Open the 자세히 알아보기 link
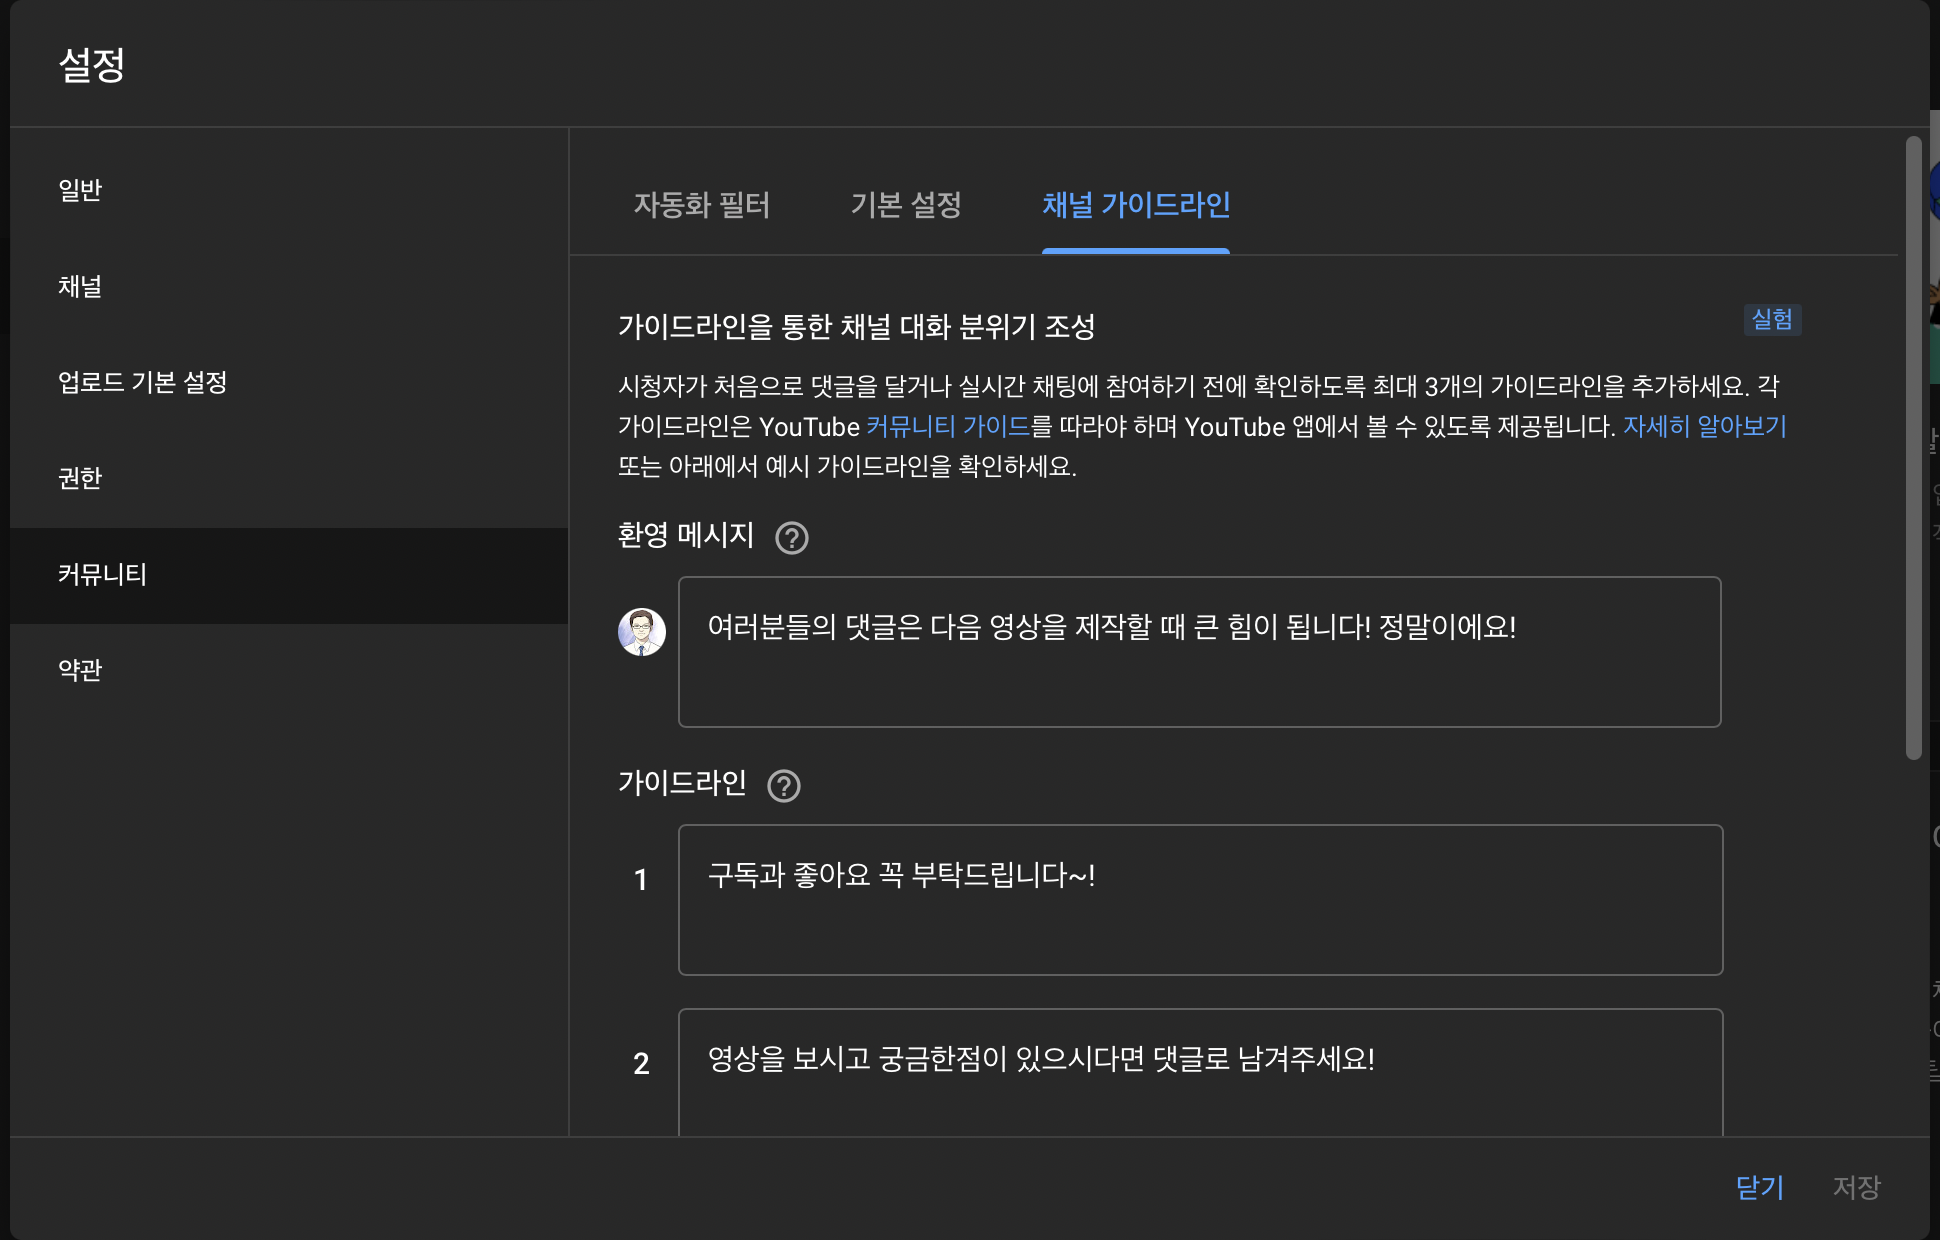This screenshot has width=1940, height=1240. coord(1704,427)
